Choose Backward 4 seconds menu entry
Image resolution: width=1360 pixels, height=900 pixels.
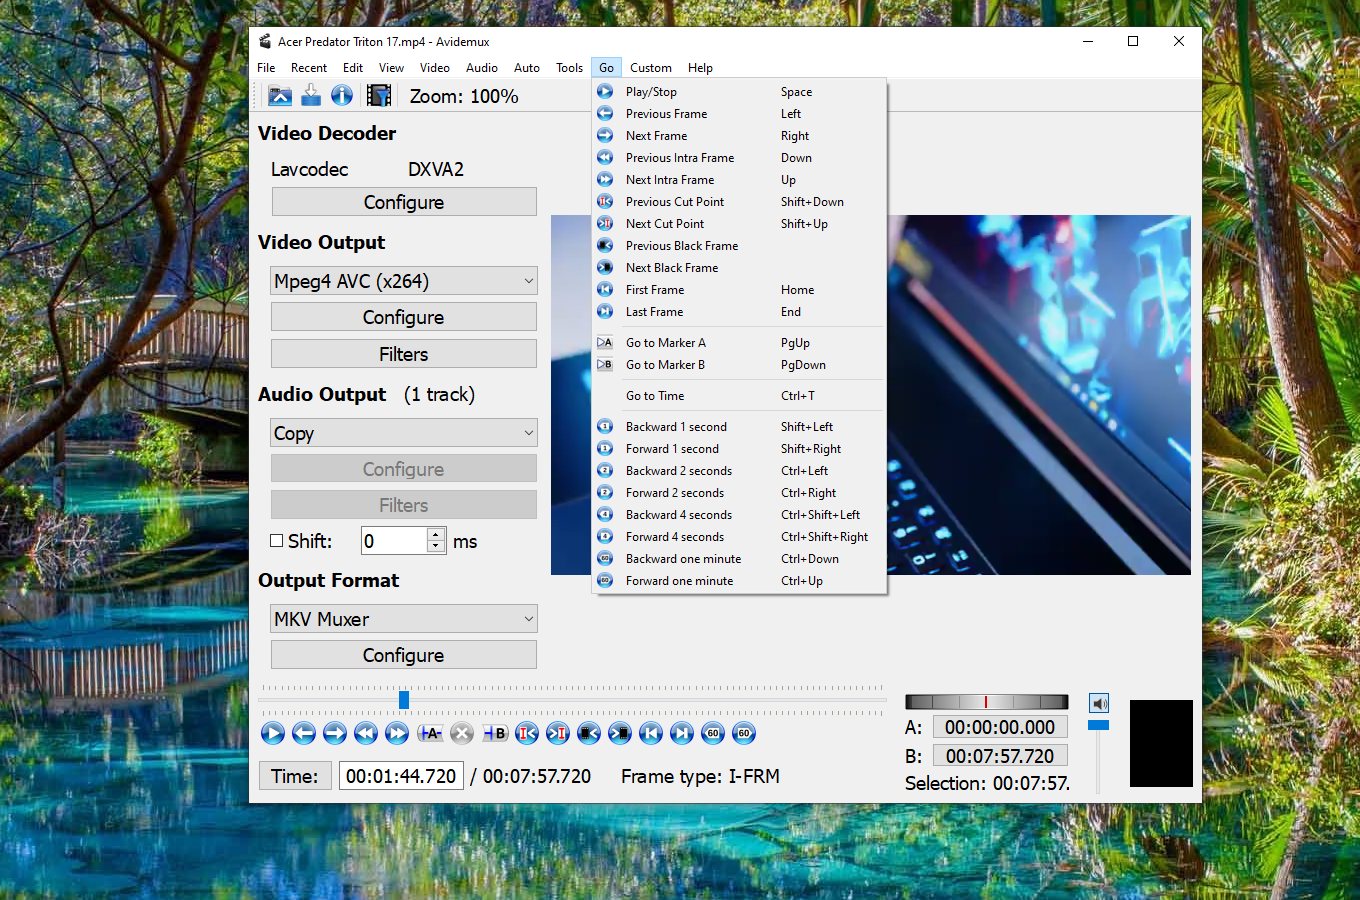(x=739, y=515)
